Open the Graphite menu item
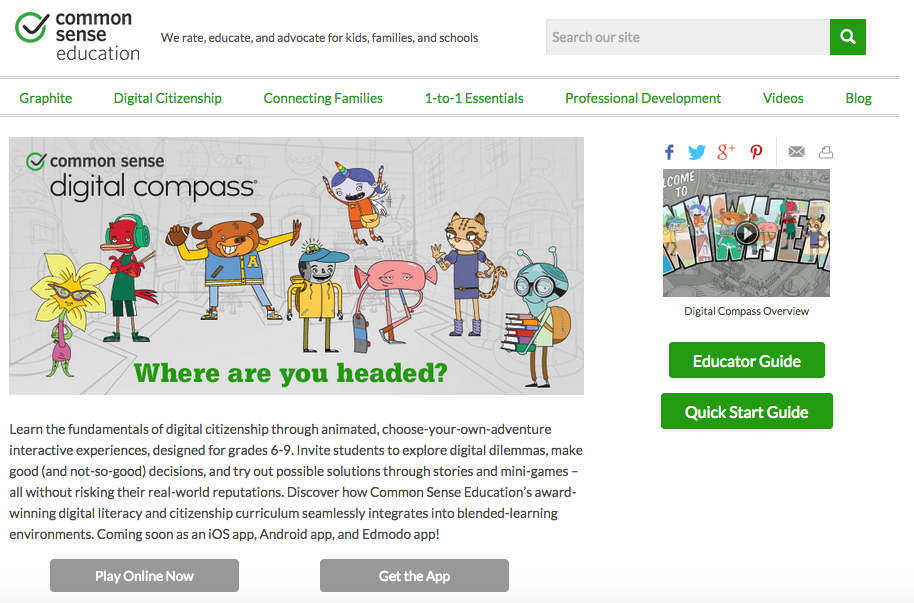The image size is (914, 603). [46, 98]
